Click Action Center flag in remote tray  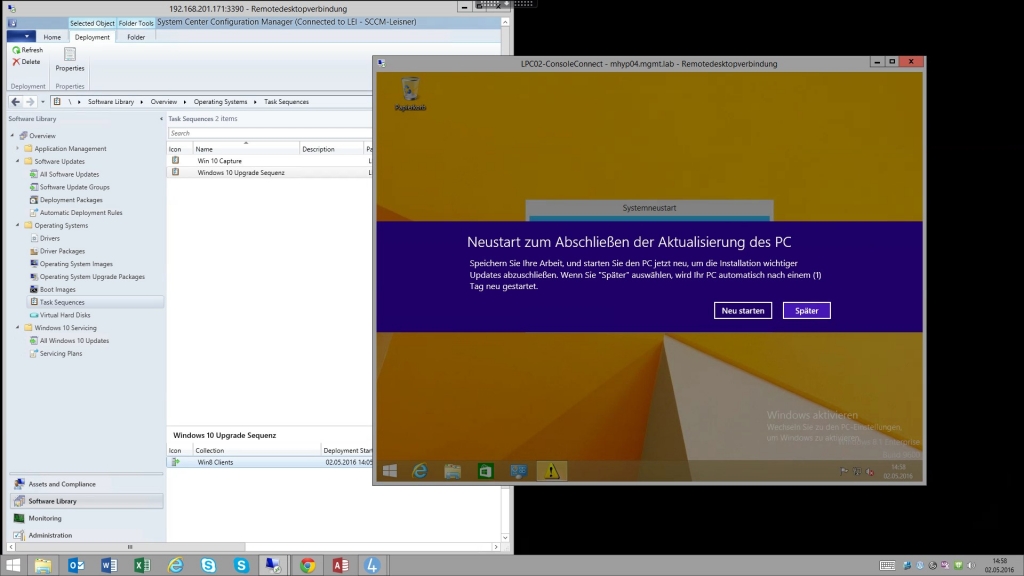pyautogui.click(x=844, y=471)
